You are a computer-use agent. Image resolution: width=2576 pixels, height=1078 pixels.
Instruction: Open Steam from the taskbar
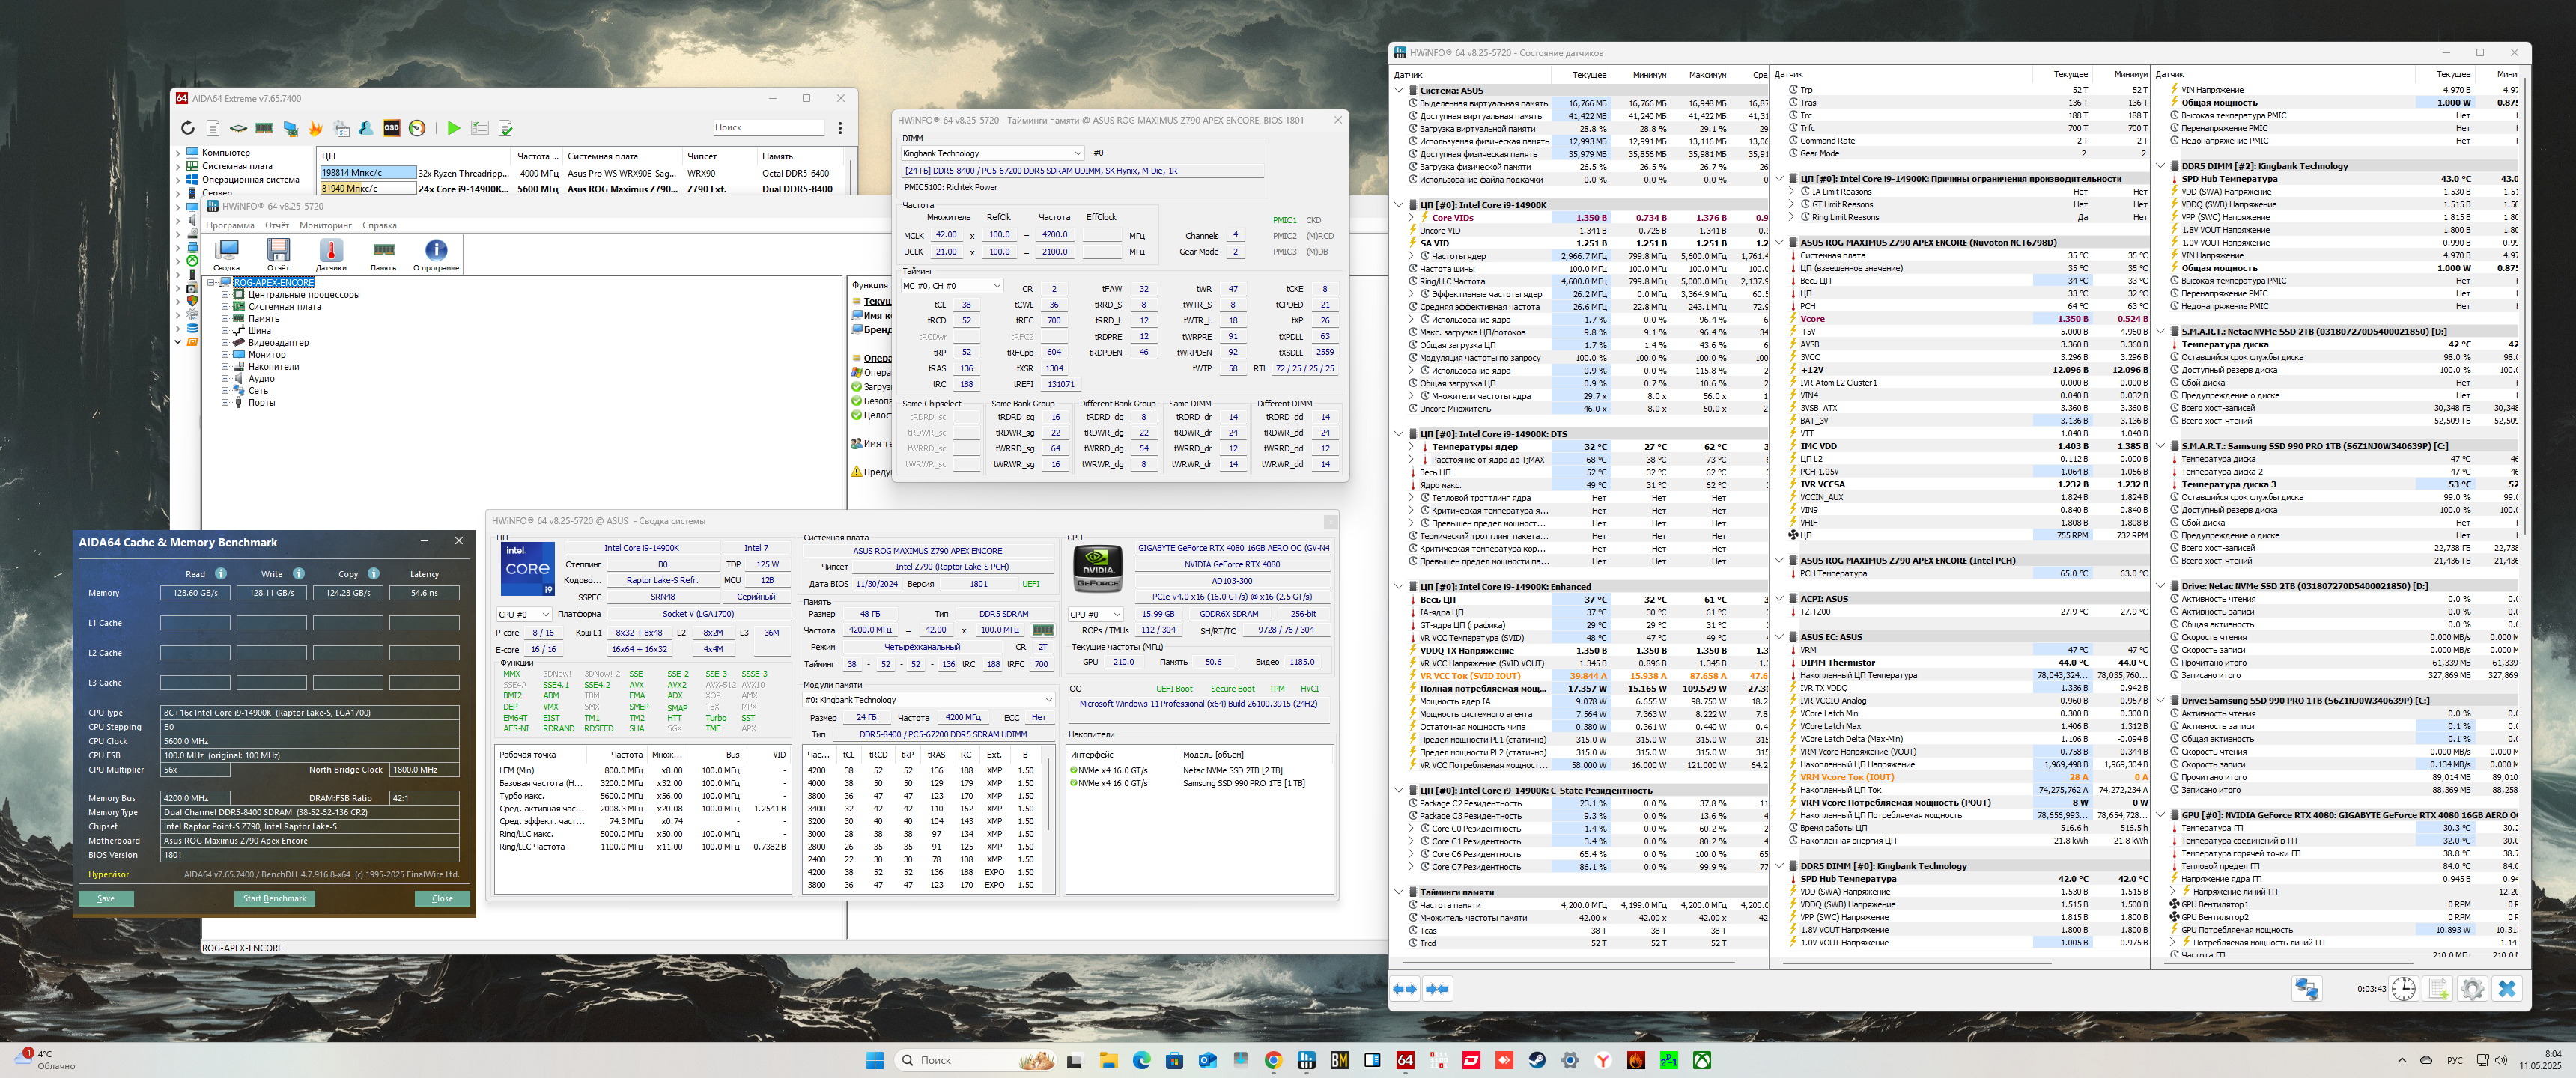pos(1536,1060)
